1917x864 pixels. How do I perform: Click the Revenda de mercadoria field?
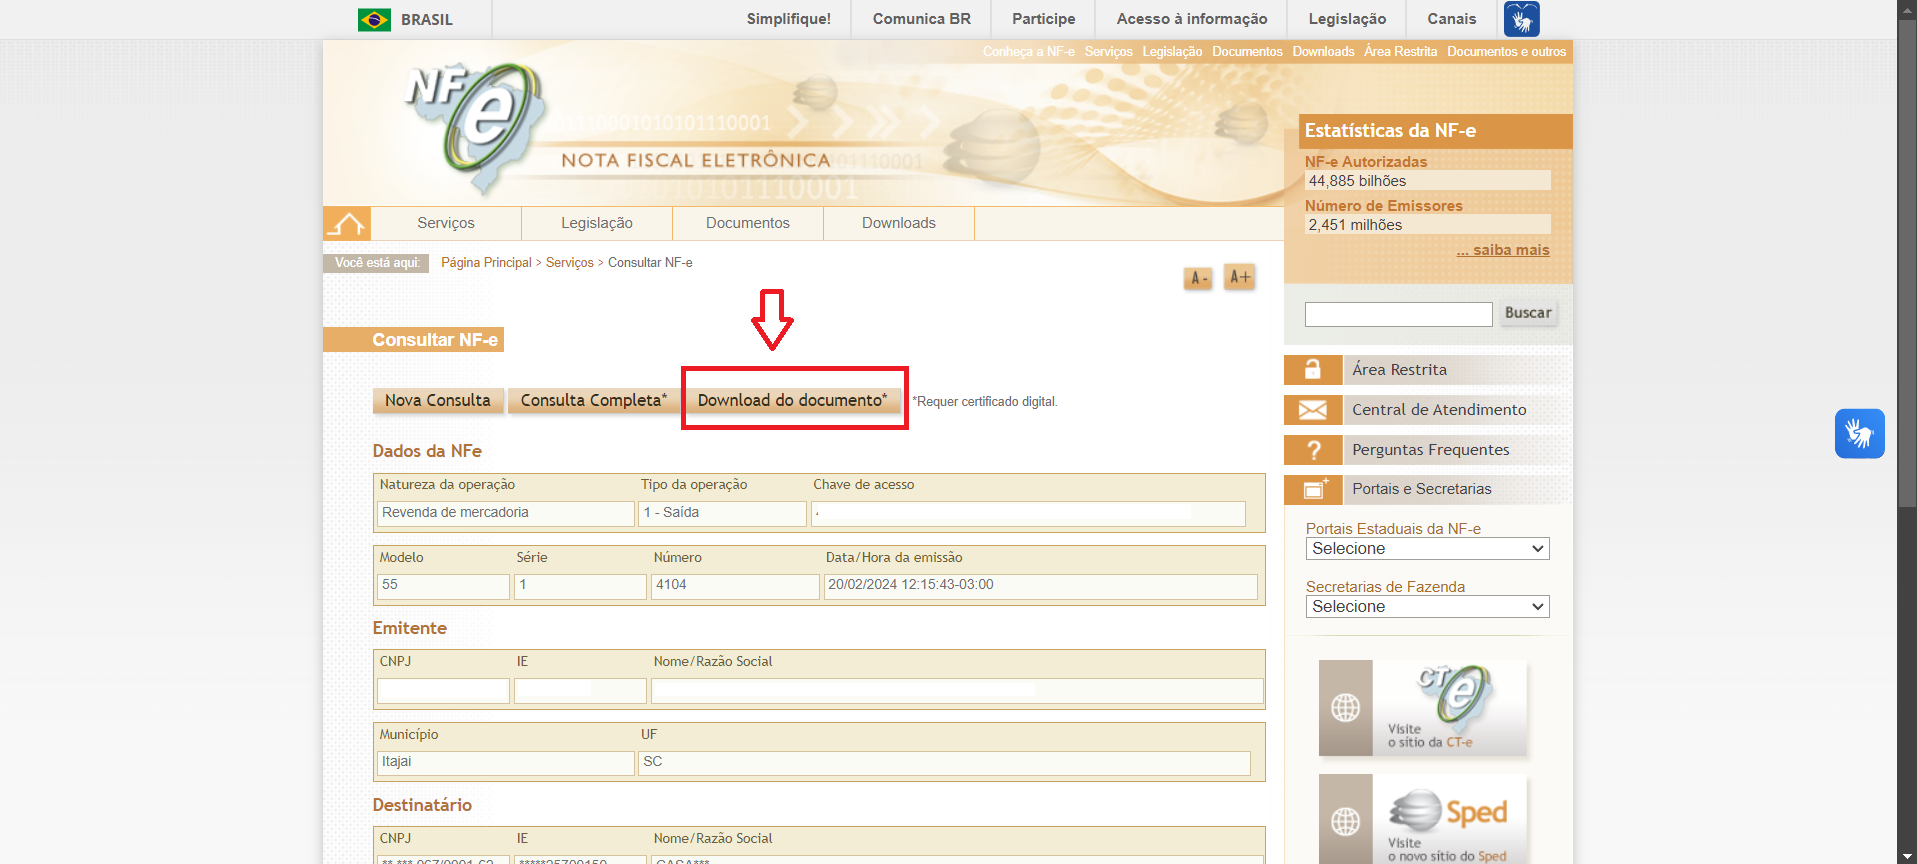(505, 513)
